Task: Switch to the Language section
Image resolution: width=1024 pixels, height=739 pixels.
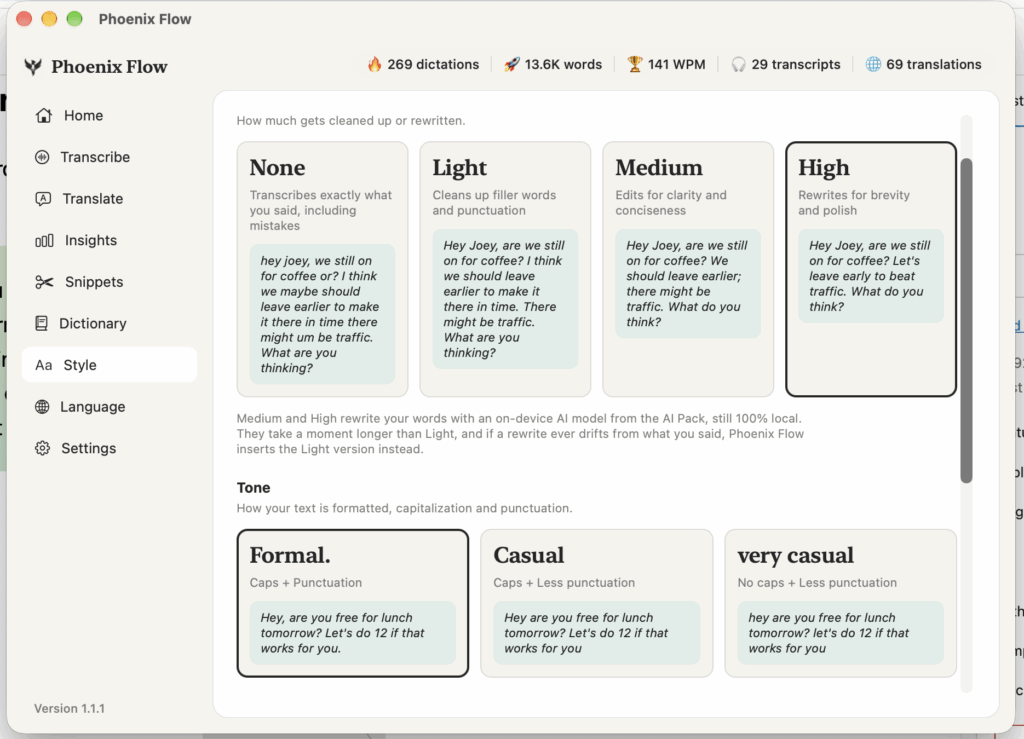Action: [x=109, y=407]
